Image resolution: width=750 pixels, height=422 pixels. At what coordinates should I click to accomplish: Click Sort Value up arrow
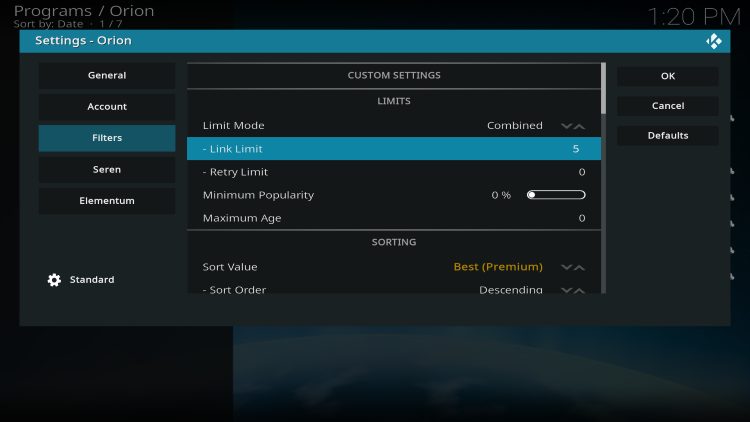[x=579, y=267]
